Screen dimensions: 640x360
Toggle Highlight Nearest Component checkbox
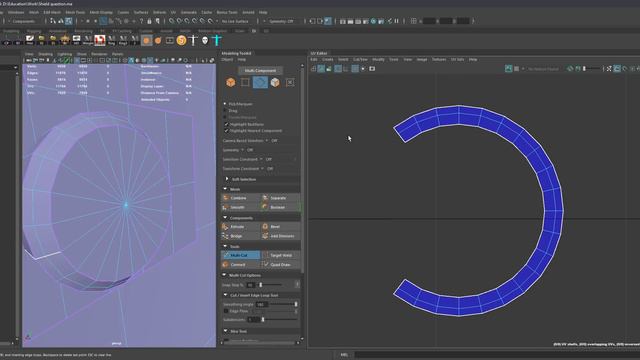(227, 131)
